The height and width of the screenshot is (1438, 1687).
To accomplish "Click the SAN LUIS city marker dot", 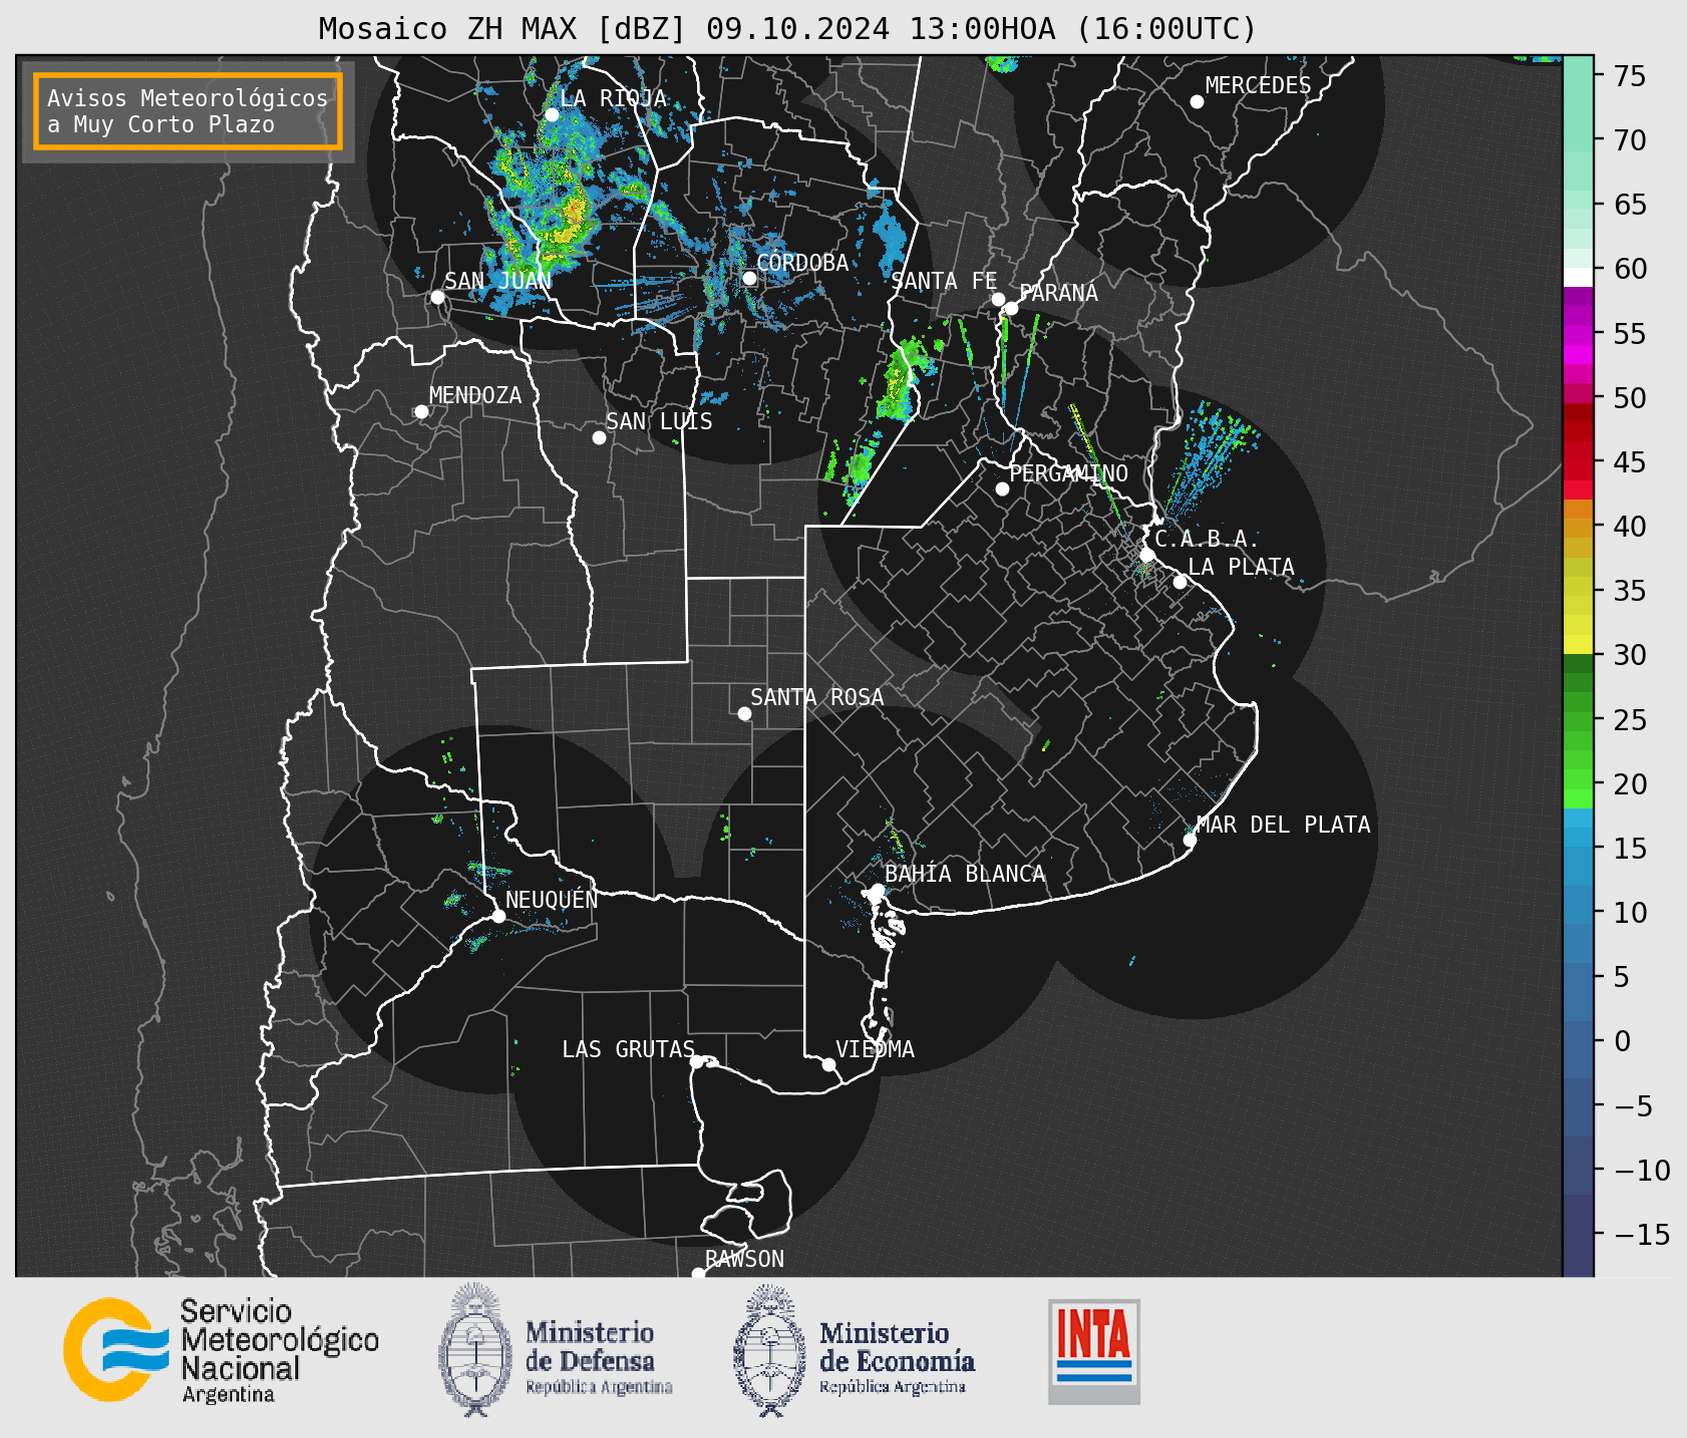I will pos(599,438).
